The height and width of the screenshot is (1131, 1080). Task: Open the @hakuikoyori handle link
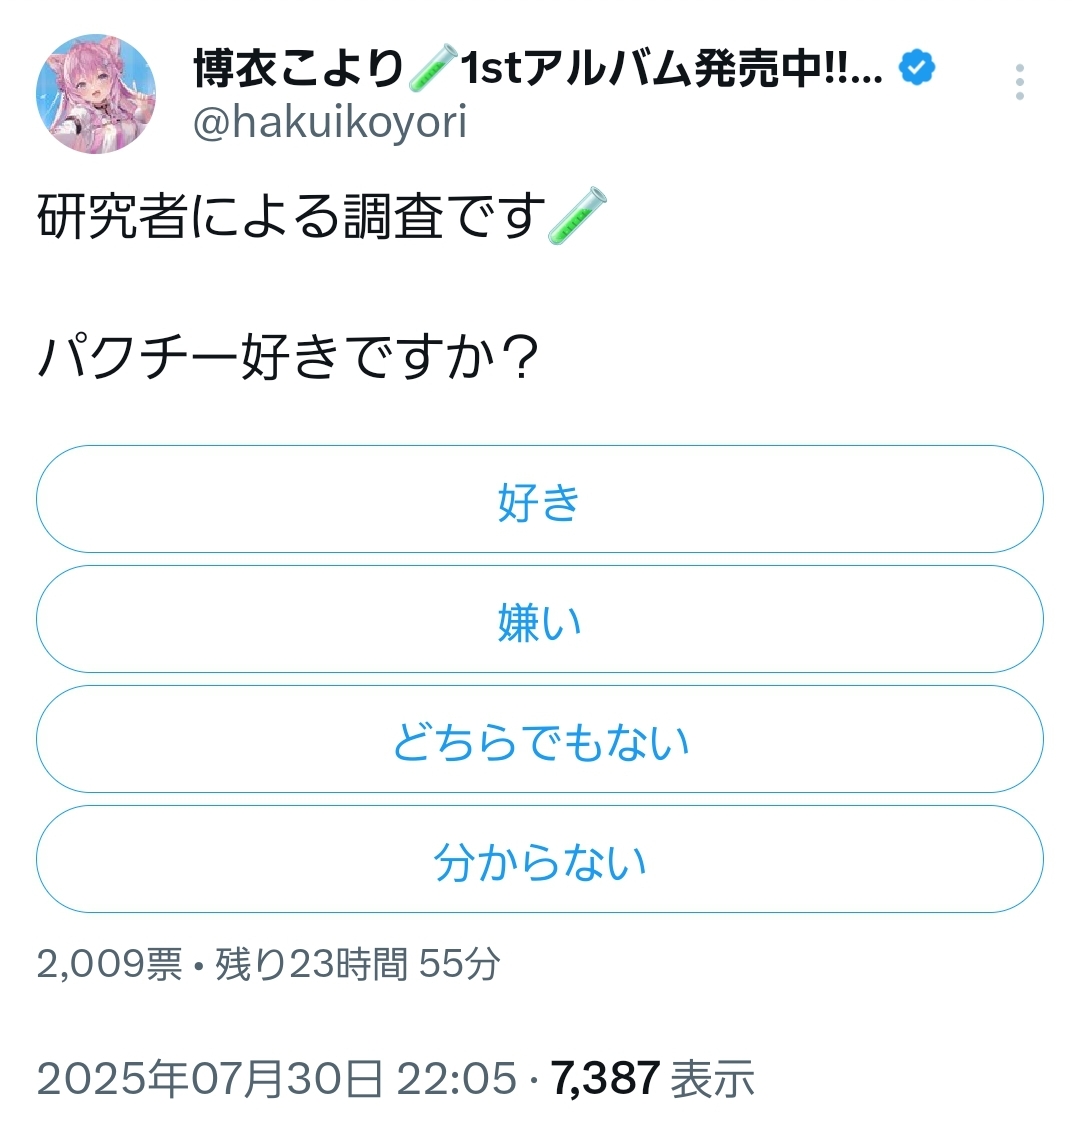pyautogui.click(x=330, y=122)
